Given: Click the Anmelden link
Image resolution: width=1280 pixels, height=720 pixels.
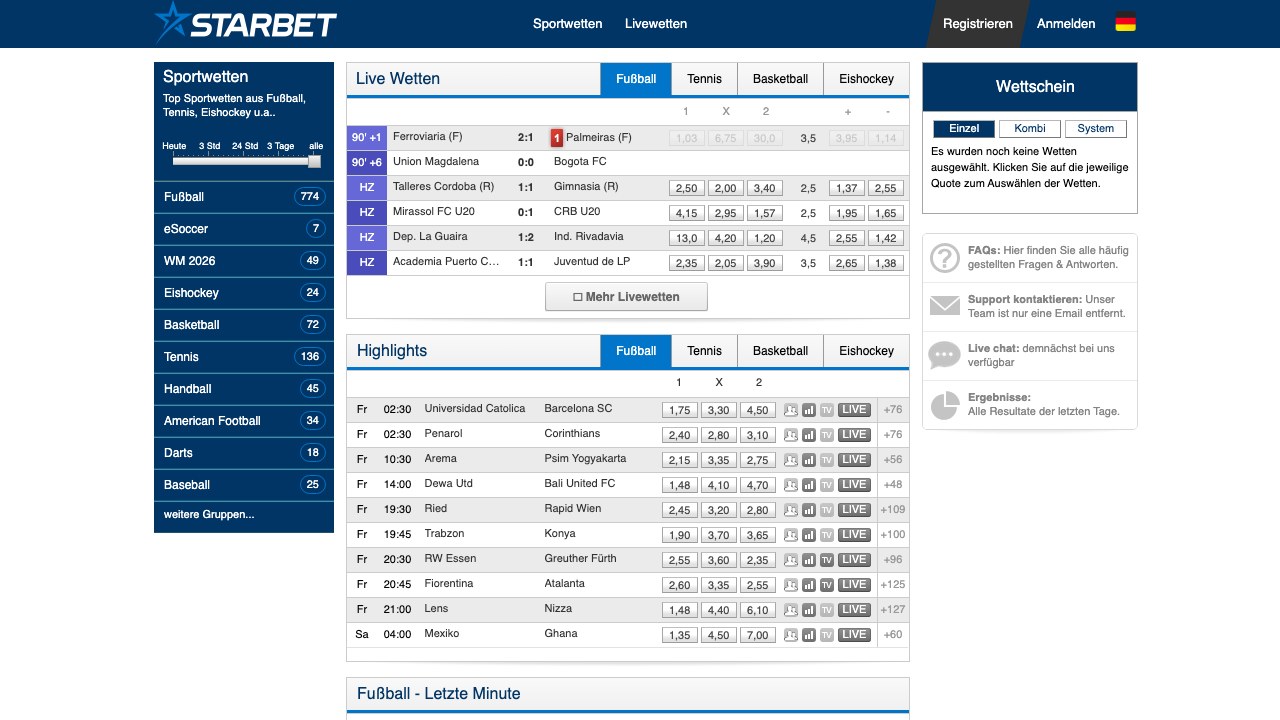Looking at the screenshot, I should tap(1066, 24).
